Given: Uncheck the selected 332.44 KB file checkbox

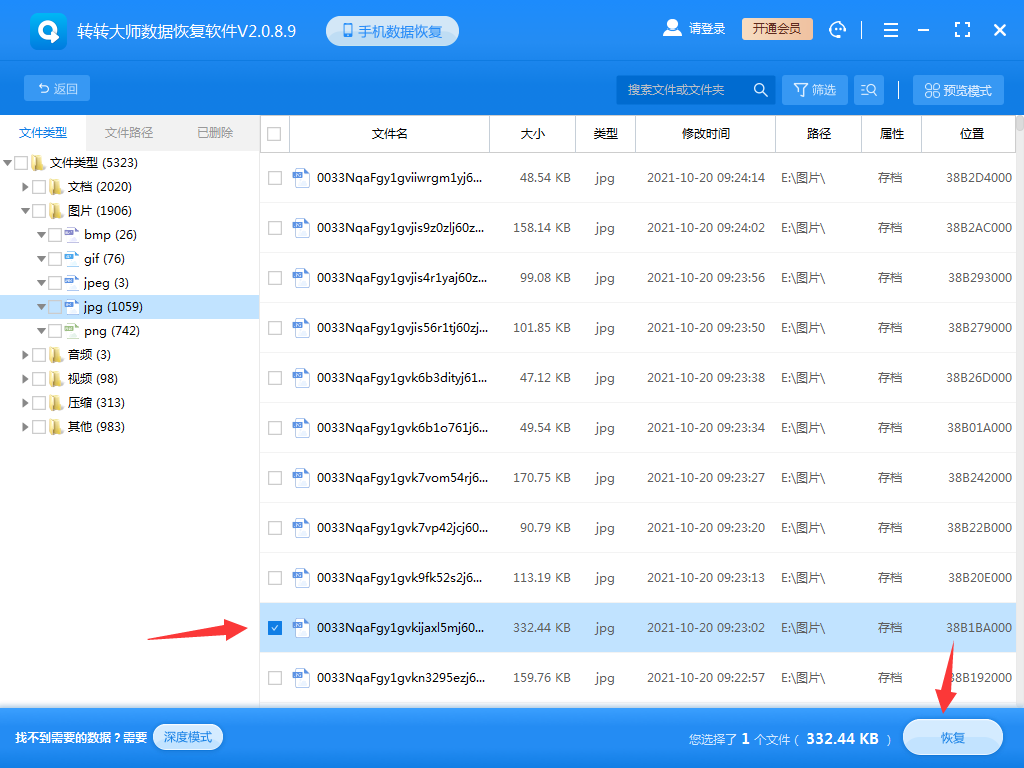Looking at the screenshot, I should [x=275, y=628].
